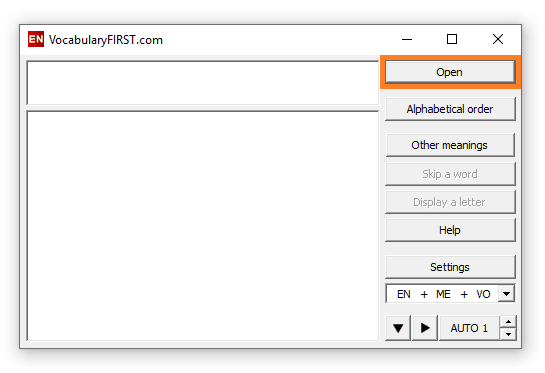Viewport: 545px width, 373px height.
Task: Show Other meanings
Action: pos(450,145)
